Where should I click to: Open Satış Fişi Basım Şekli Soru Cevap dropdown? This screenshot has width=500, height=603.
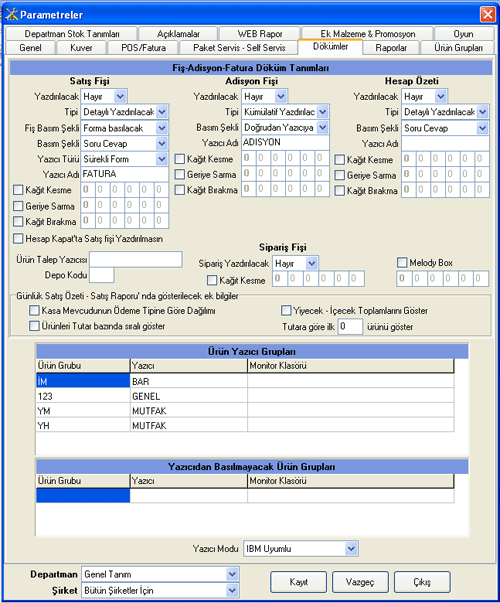[x=162, y=143]
